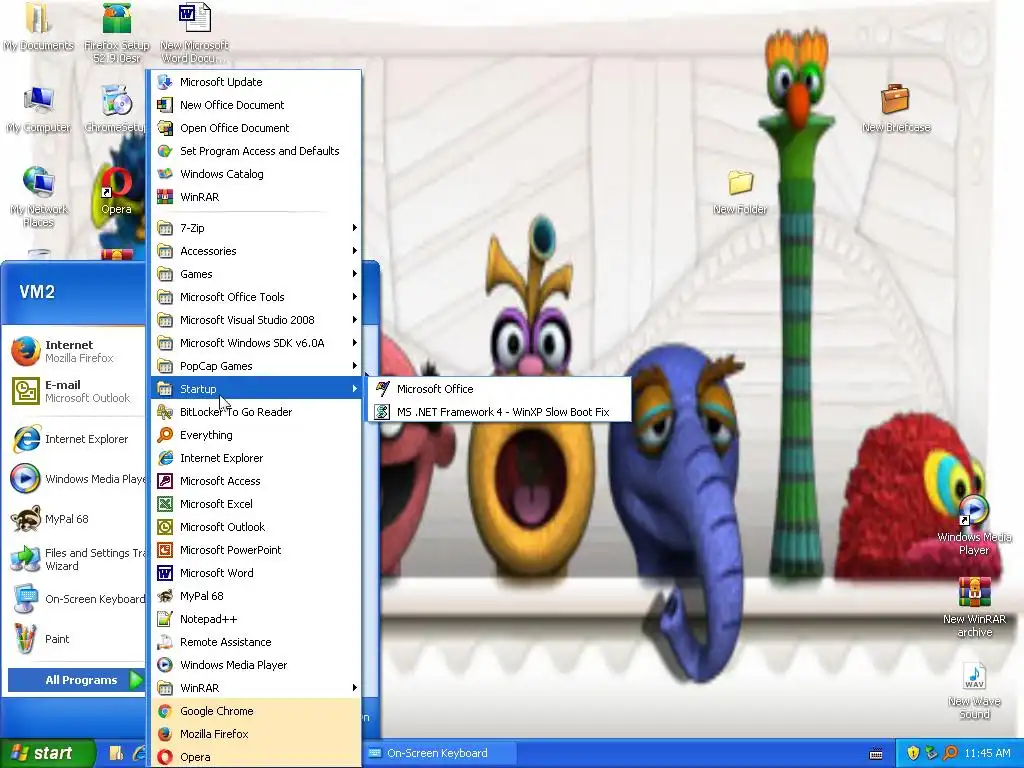This screenshot has height=768, width=1024.
Task: Click the New Office Document icon
Action: pos(166,104)
